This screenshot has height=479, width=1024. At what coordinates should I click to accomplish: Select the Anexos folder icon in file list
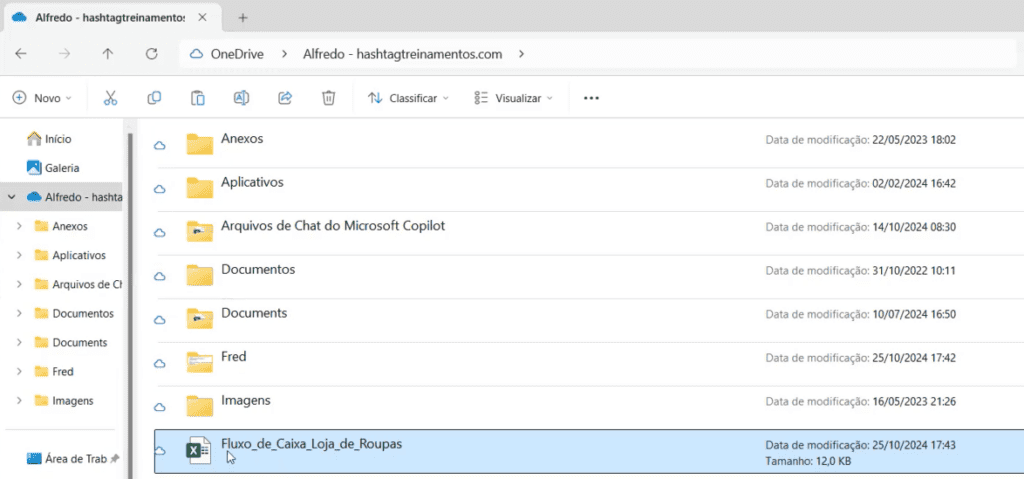pos(200,144)
